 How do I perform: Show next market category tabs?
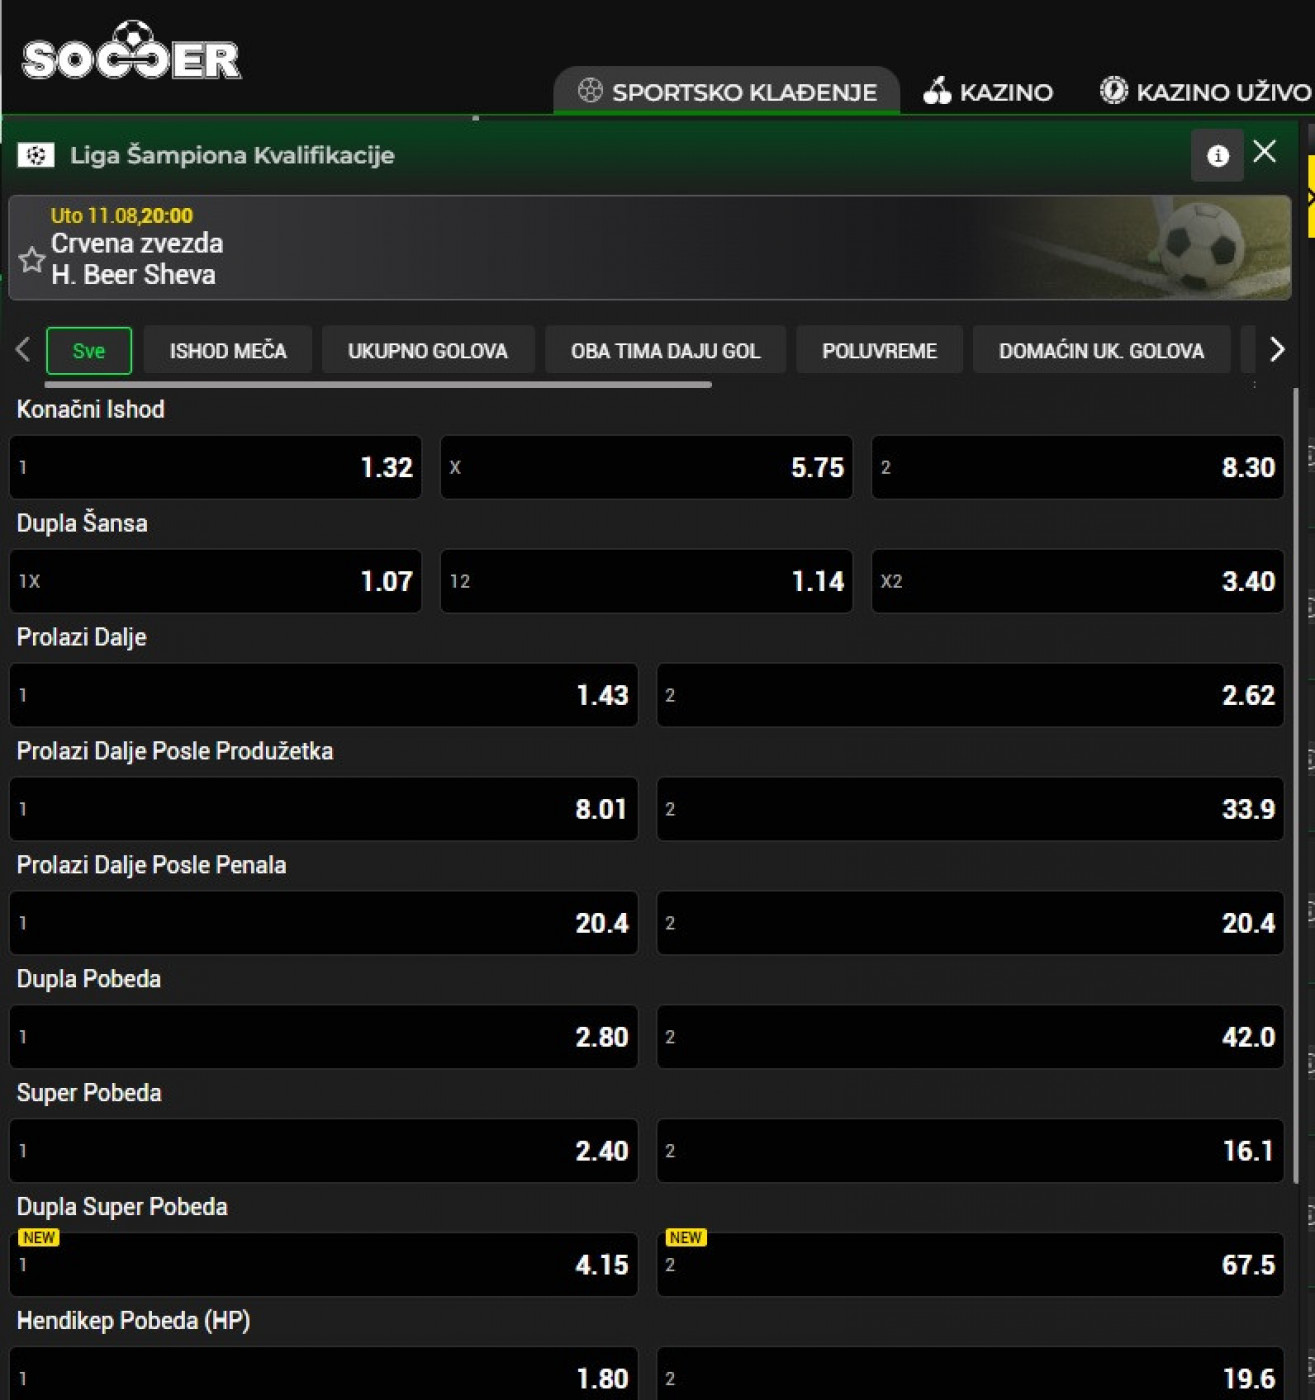click(x=1277, y=350)
